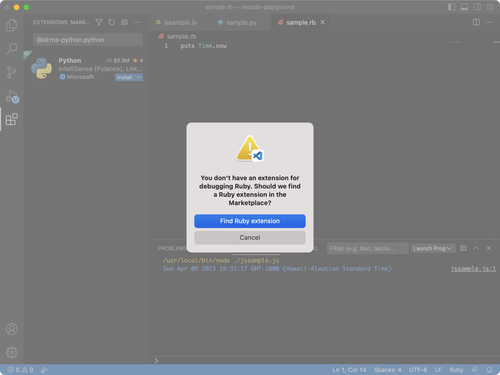Split the editor right
This screenshot has height=375, width=500.
[476, 22]
